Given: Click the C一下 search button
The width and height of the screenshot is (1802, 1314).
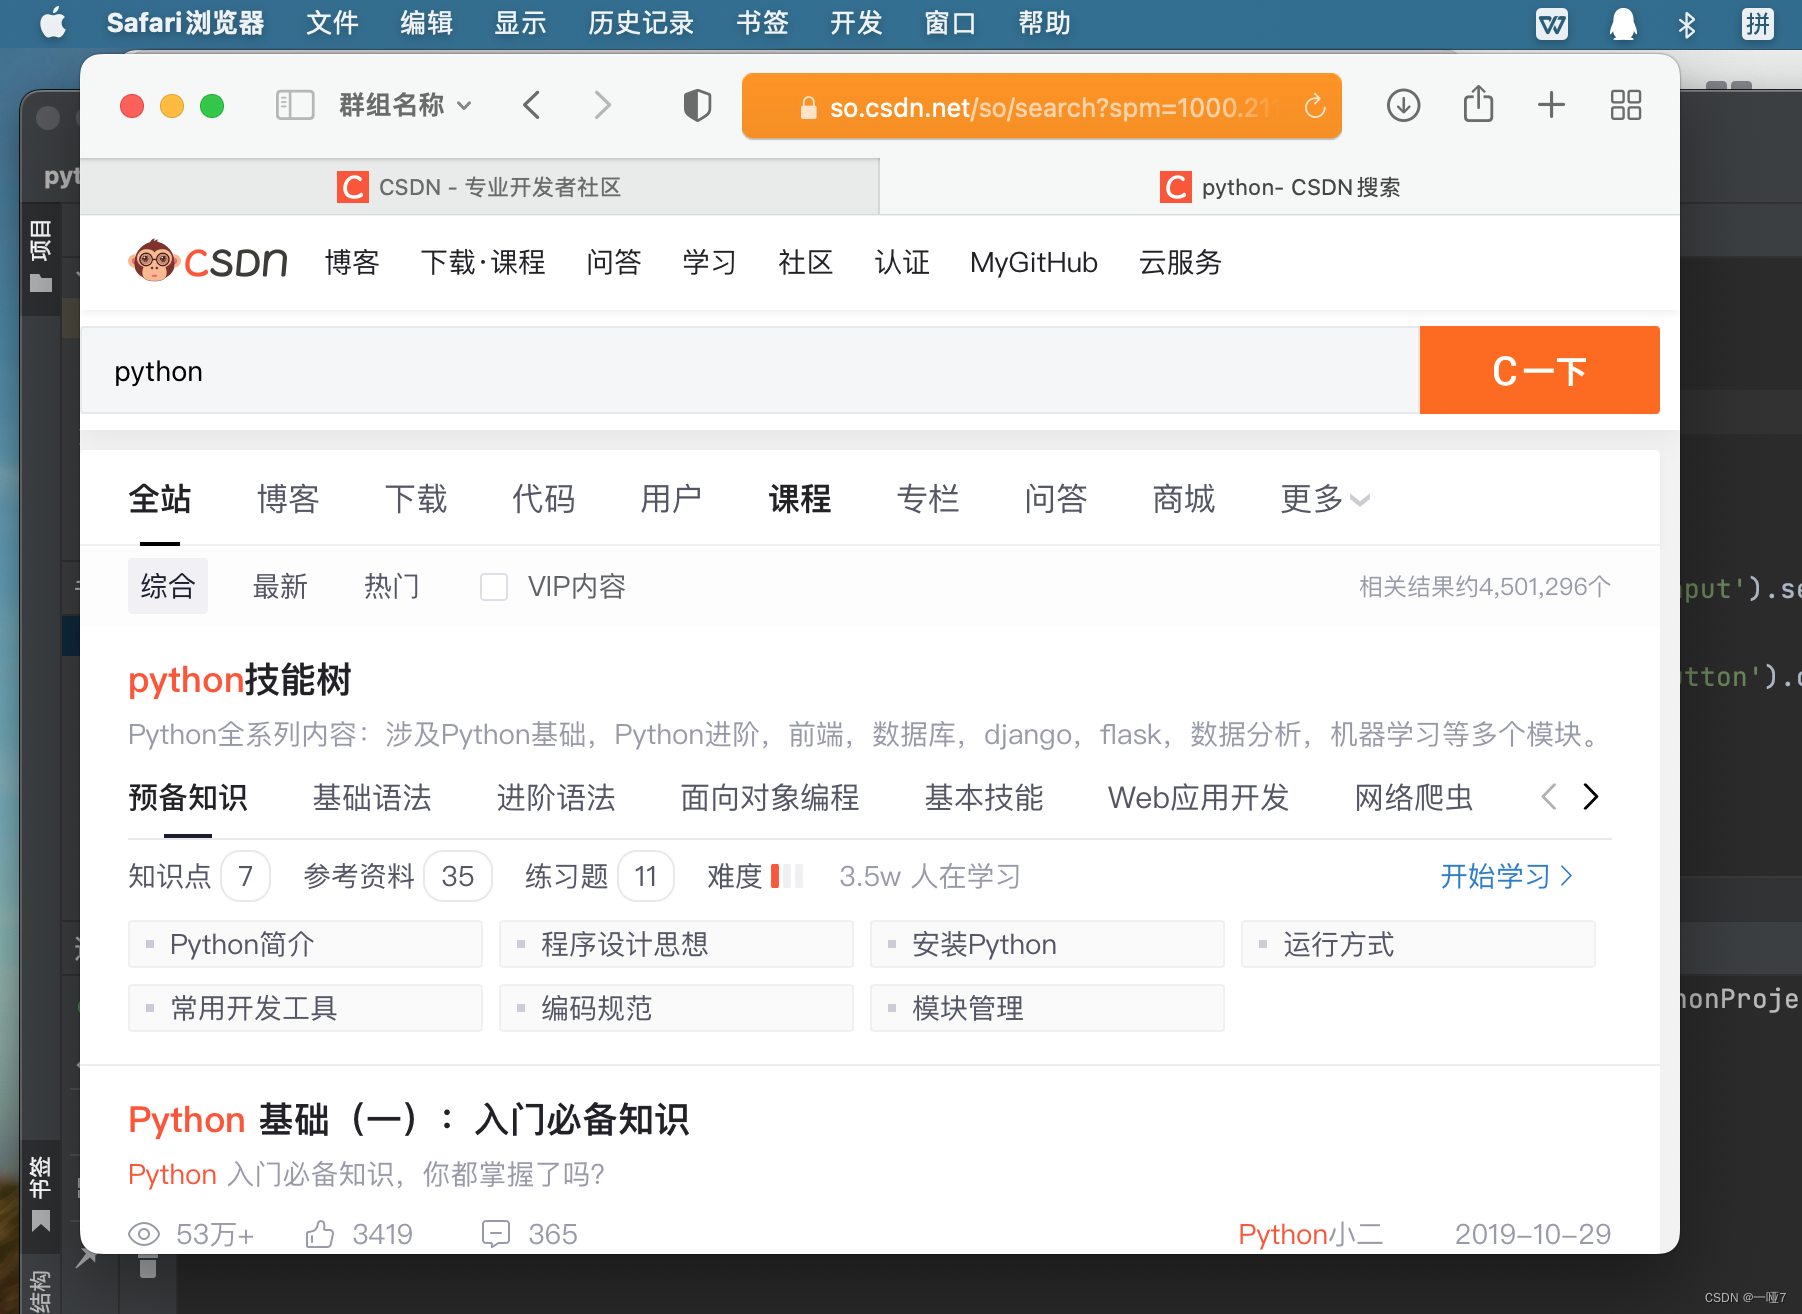Looking at the screenshot, I should [x=1539, y=370].
